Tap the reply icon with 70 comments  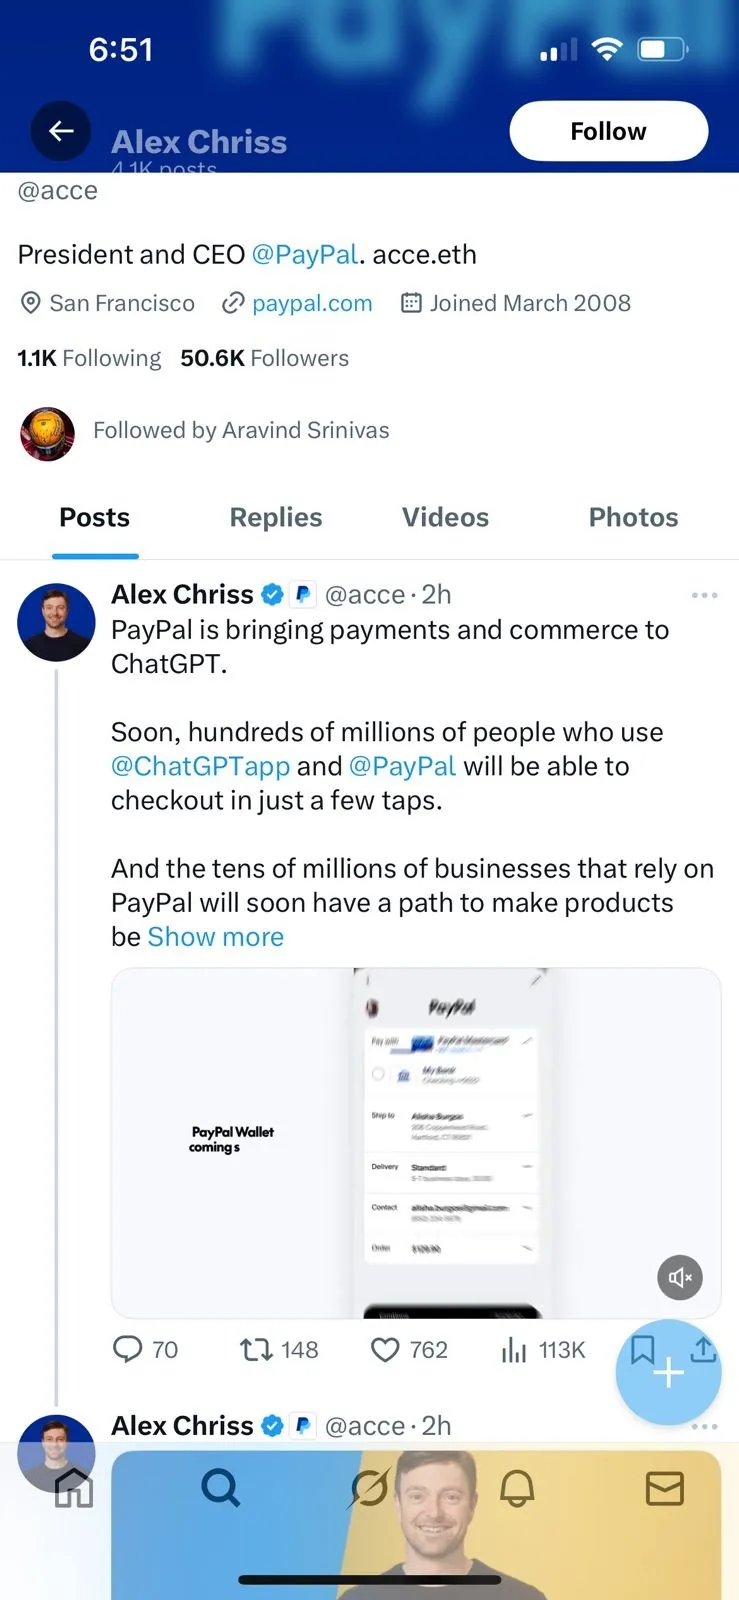129,1350
